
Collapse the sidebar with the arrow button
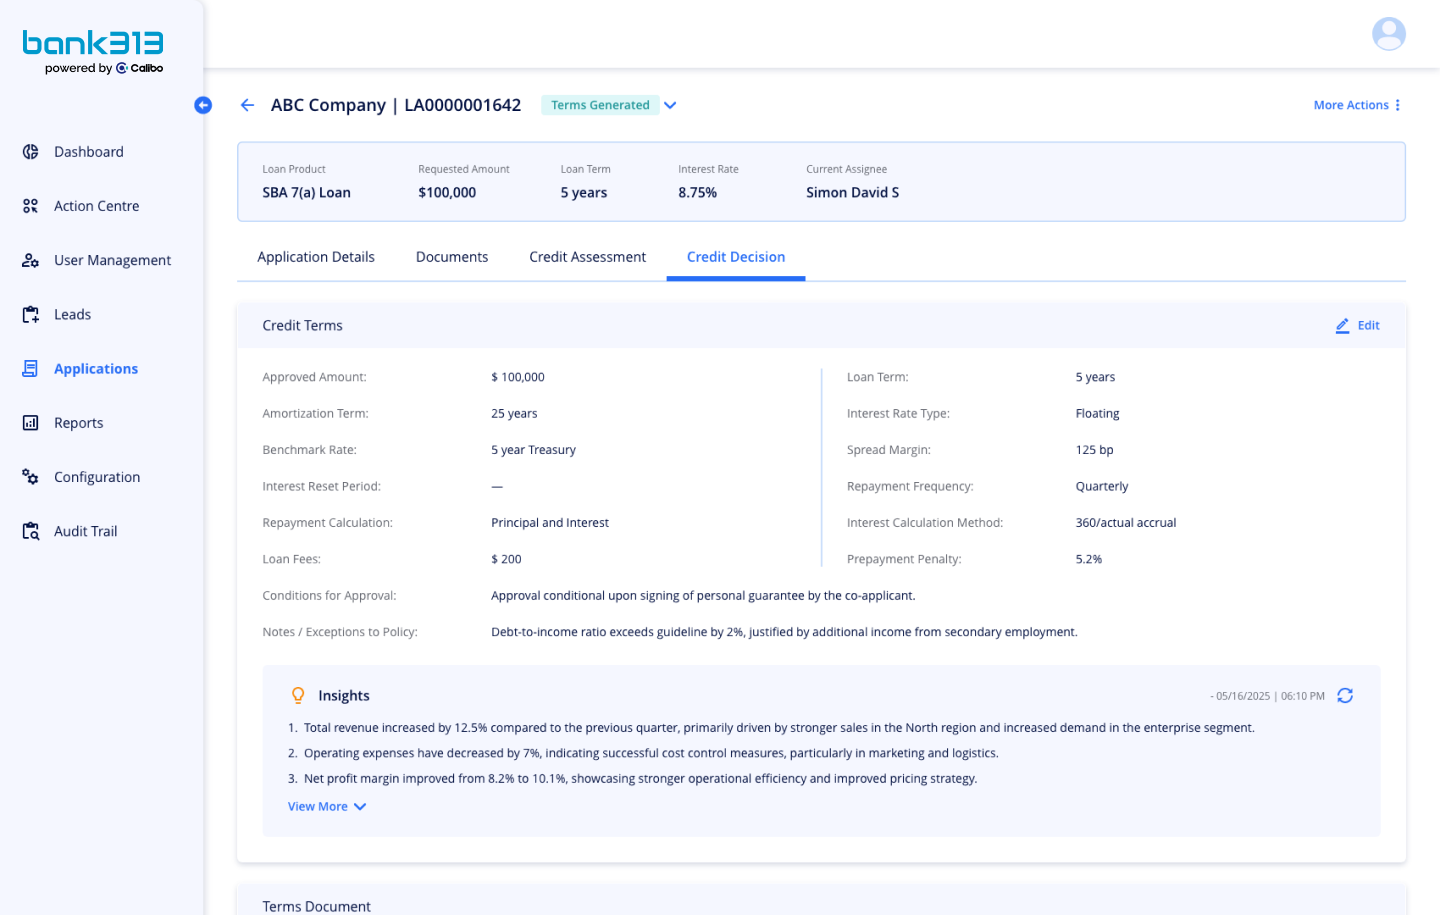click(x=203, y=105)
